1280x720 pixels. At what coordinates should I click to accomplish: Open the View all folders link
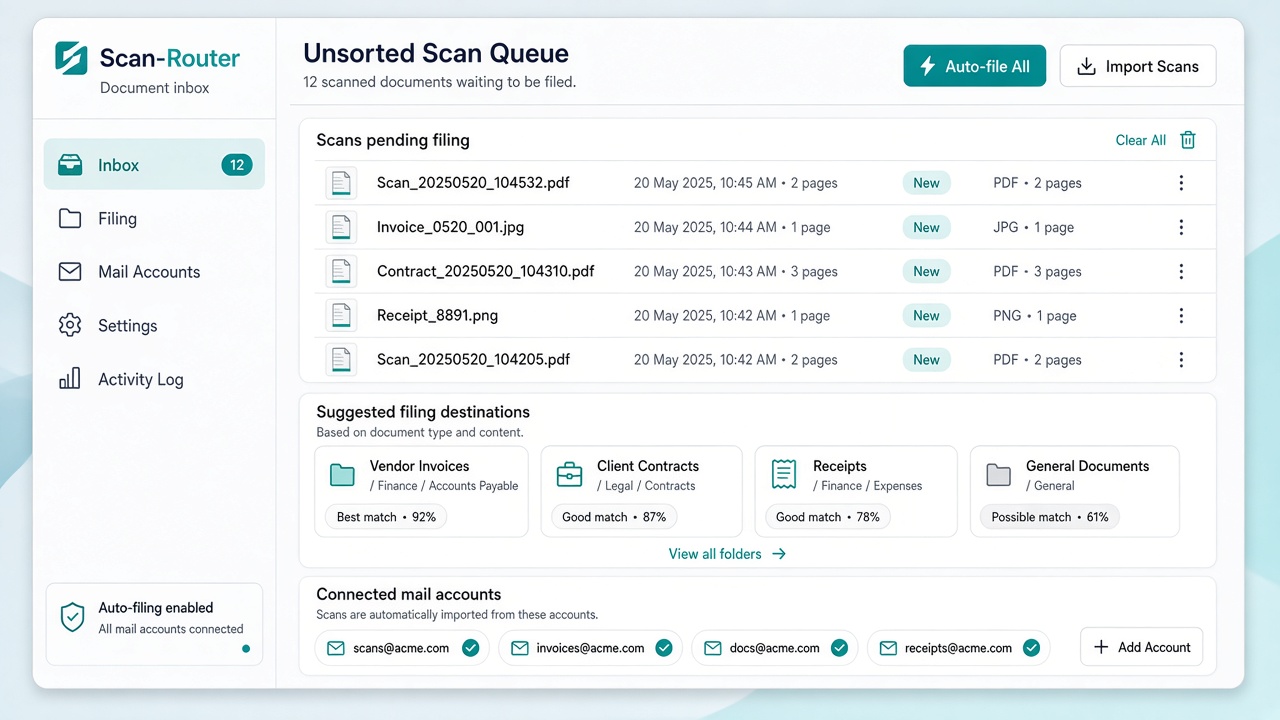[727, 554]
